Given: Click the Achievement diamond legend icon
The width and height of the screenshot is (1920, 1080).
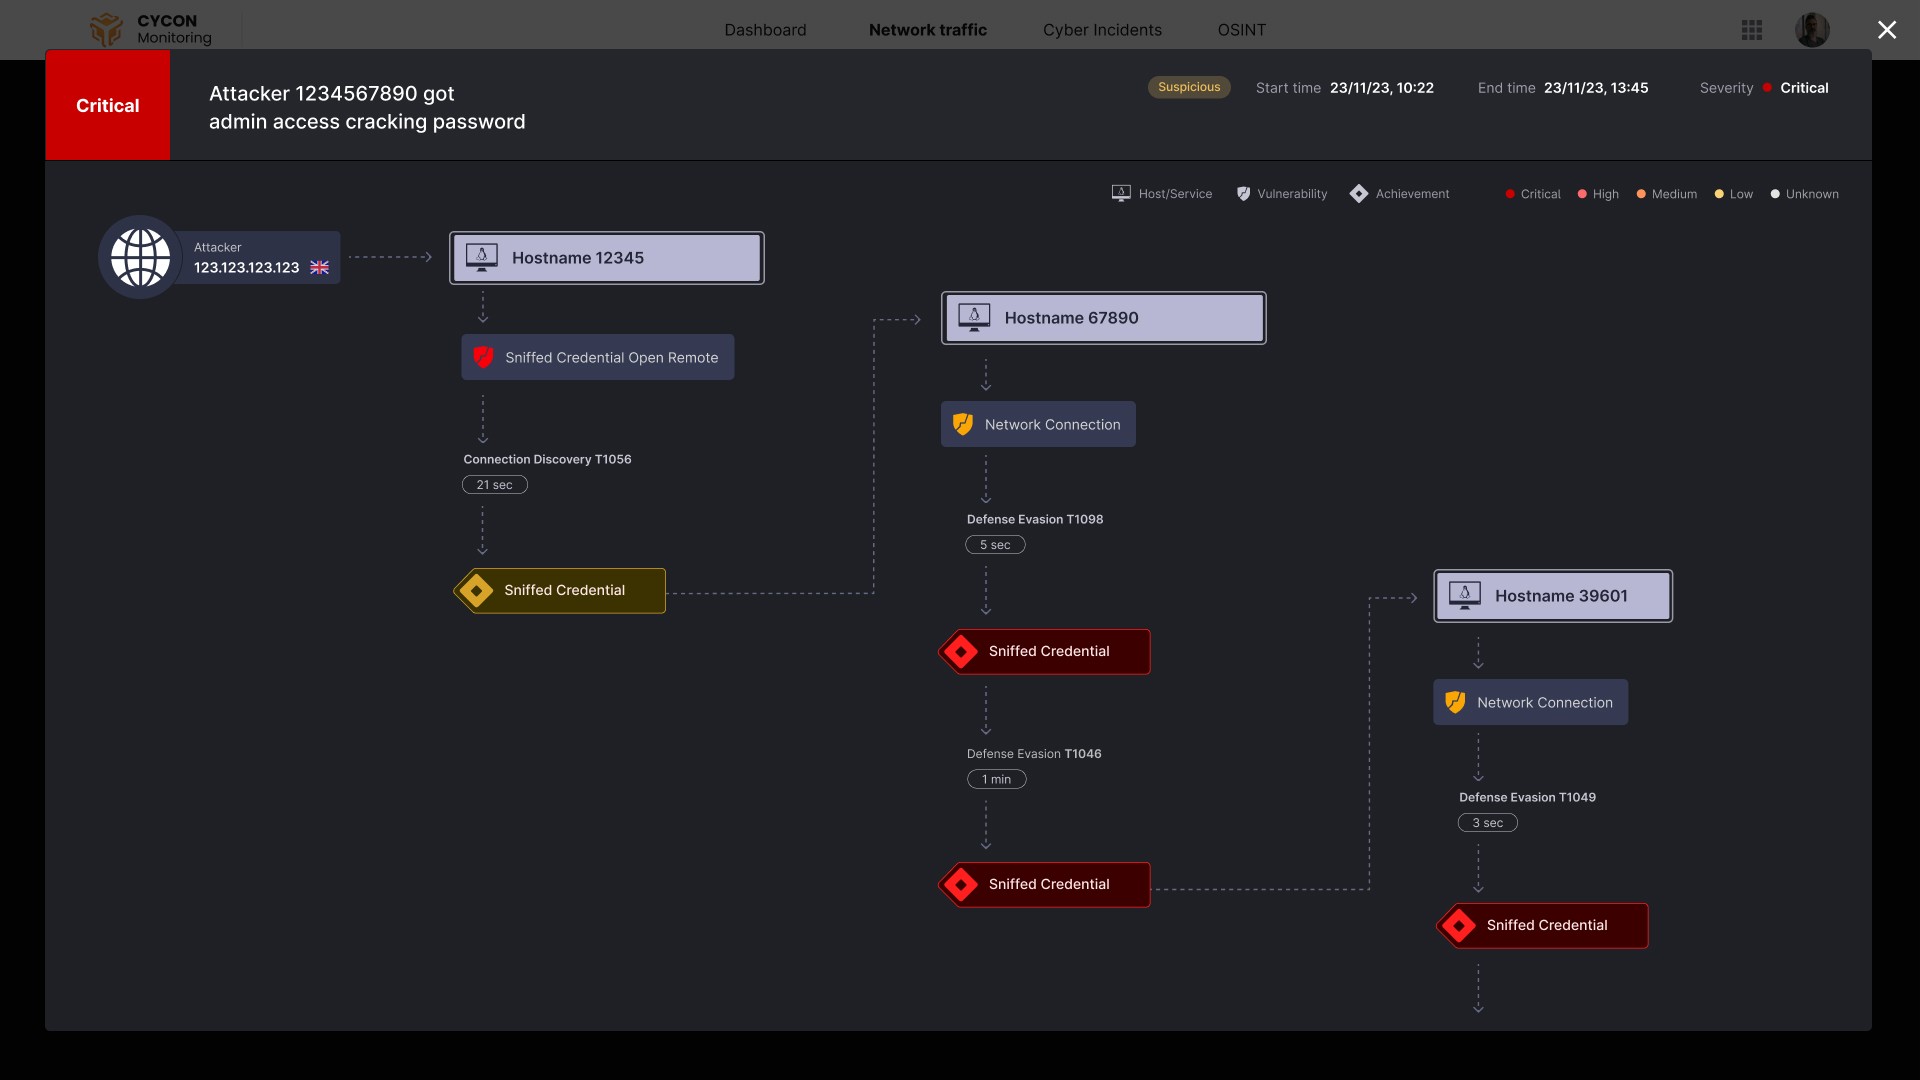Looking at the screenshot, I should (1358, 193).
